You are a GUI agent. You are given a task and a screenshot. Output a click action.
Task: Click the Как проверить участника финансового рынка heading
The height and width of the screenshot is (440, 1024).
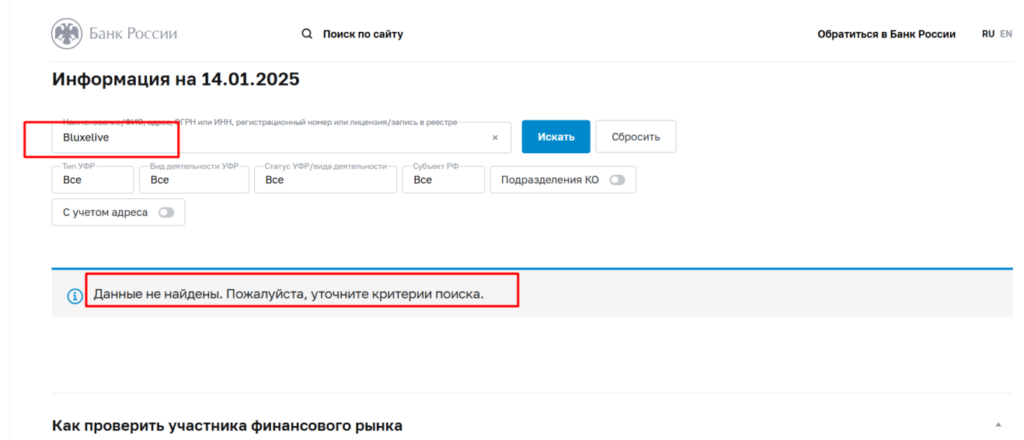click(227, 426)
